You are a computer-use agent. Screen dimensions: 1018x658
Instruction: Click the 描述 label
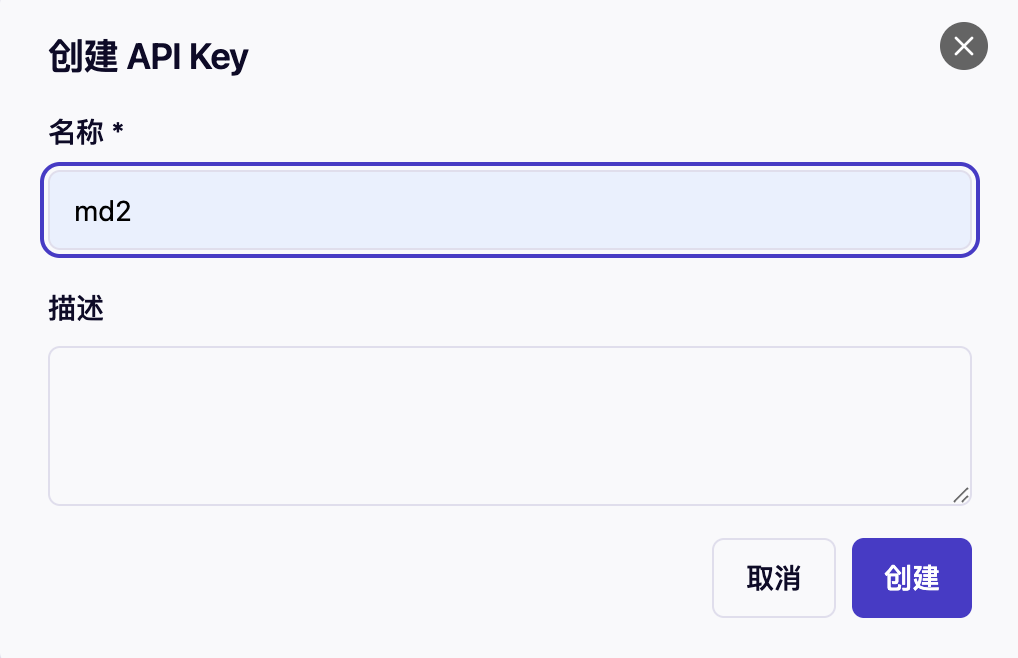[75, 308]
